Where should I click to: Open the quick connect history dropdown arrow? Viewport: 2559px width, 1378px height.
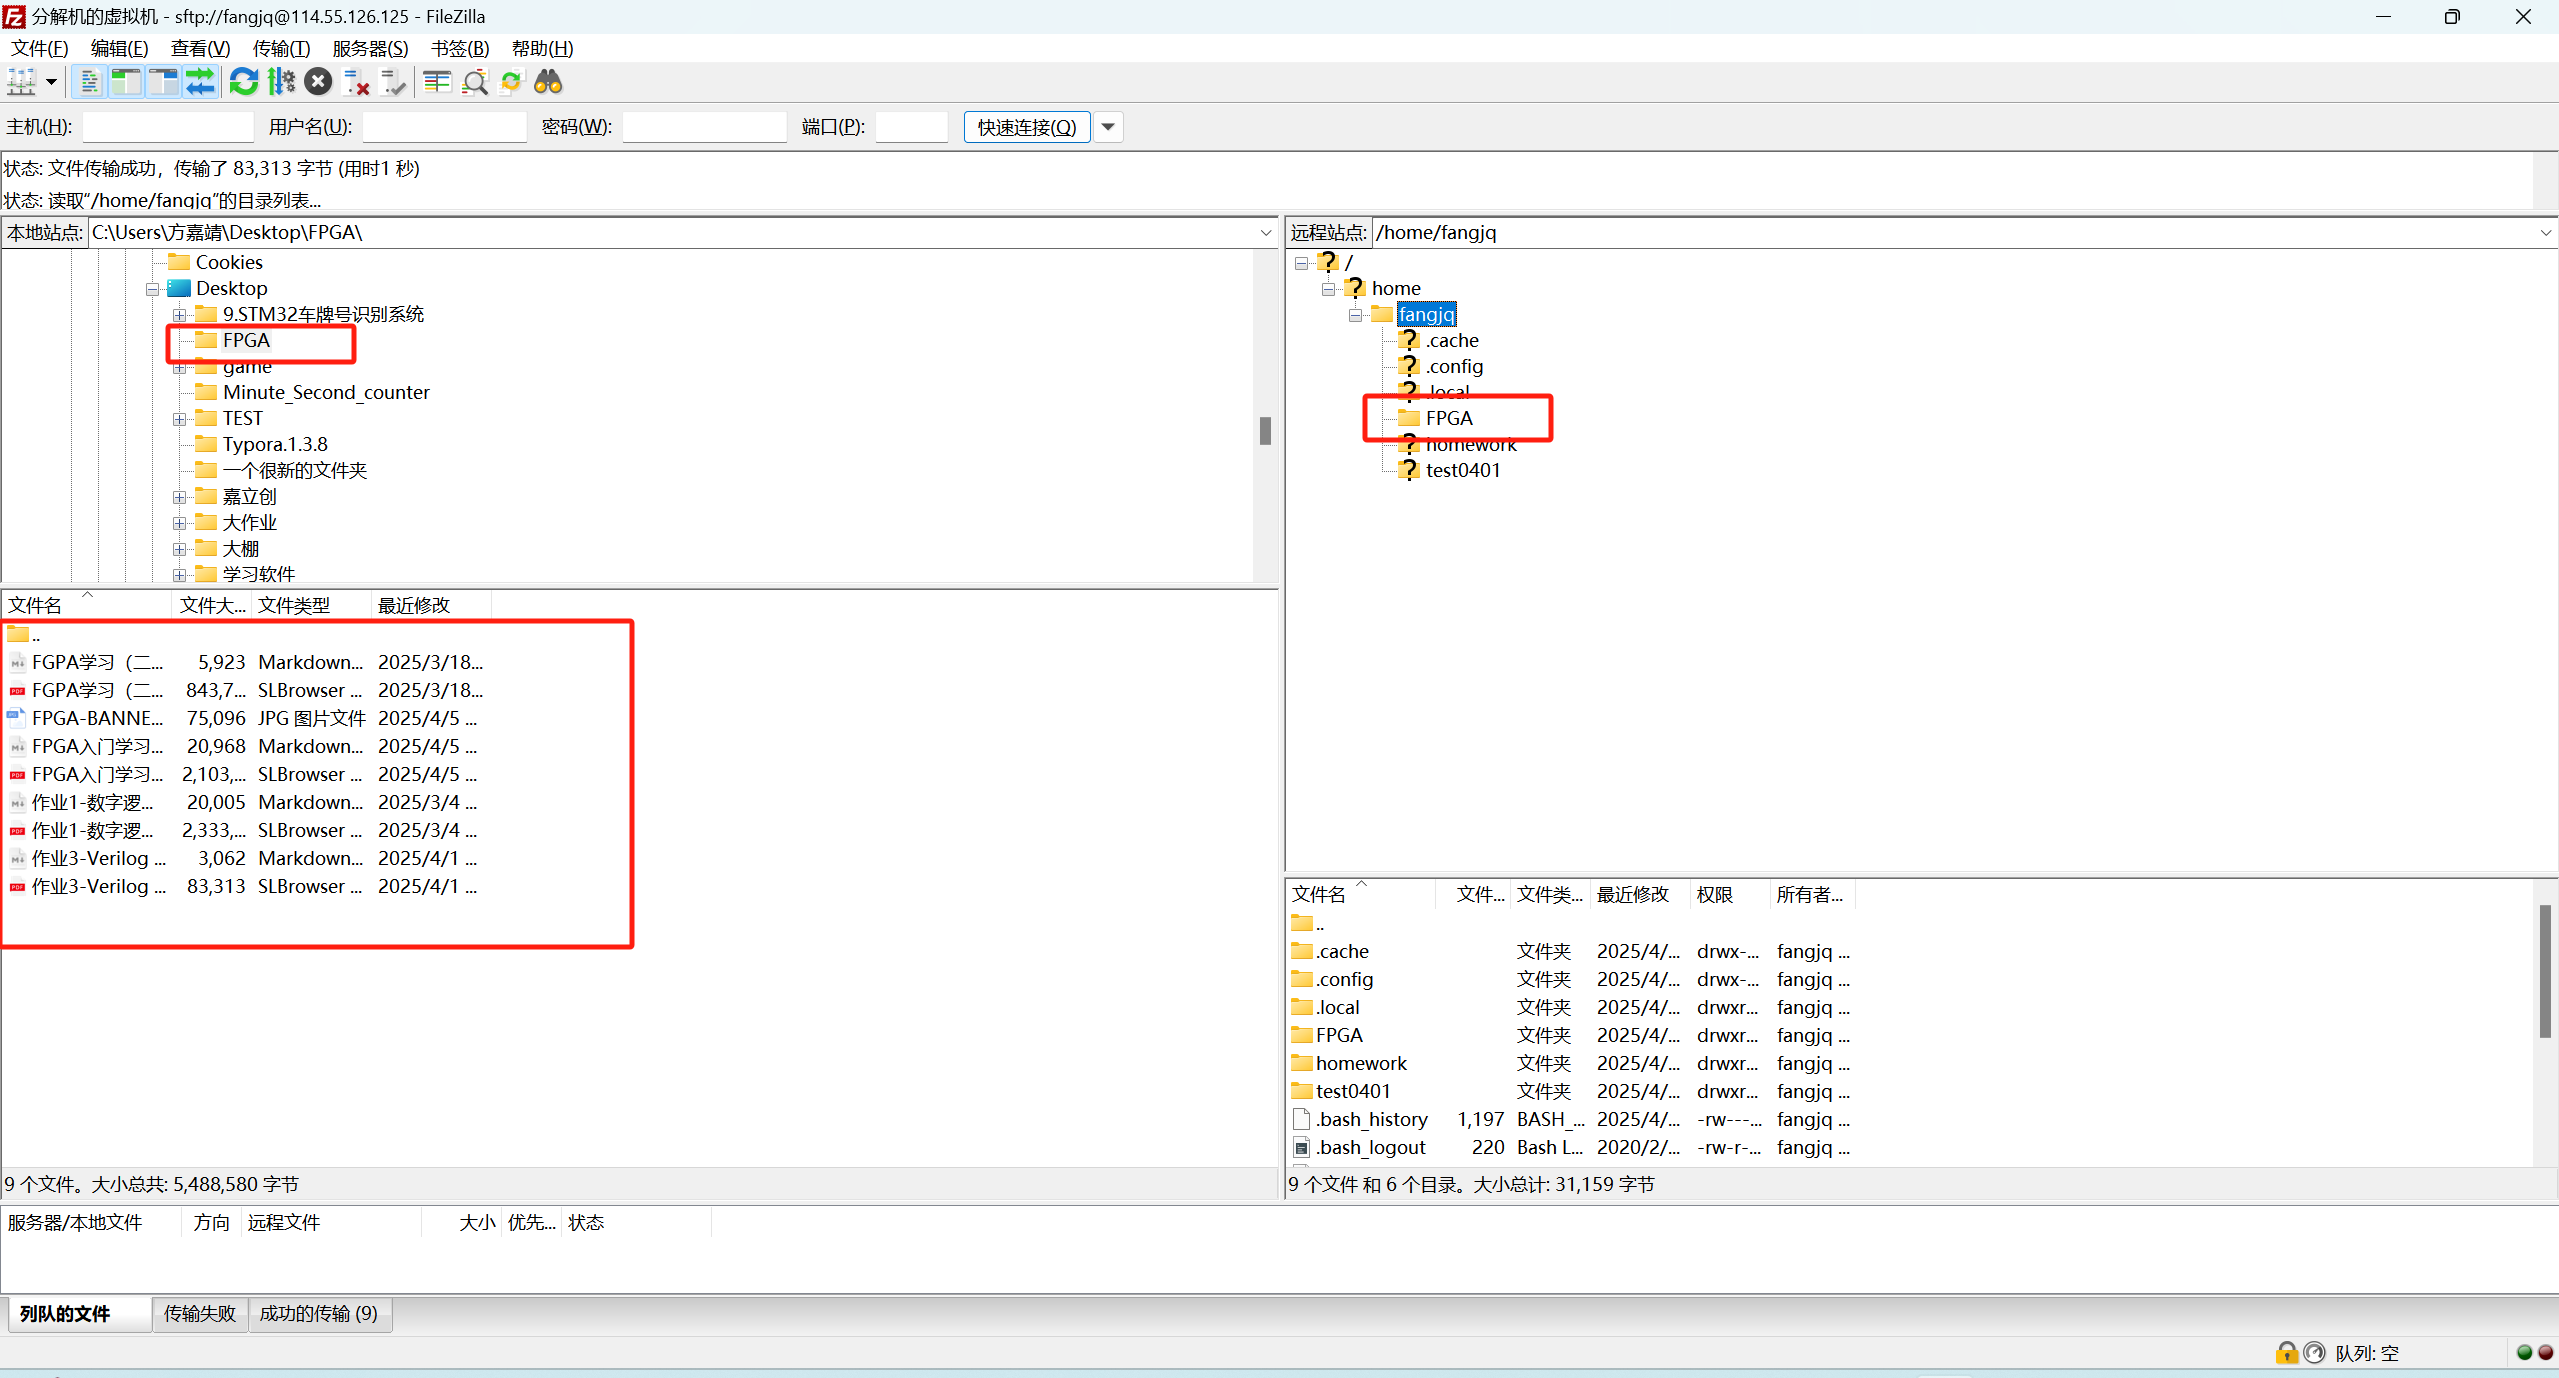coord(1108,127)
